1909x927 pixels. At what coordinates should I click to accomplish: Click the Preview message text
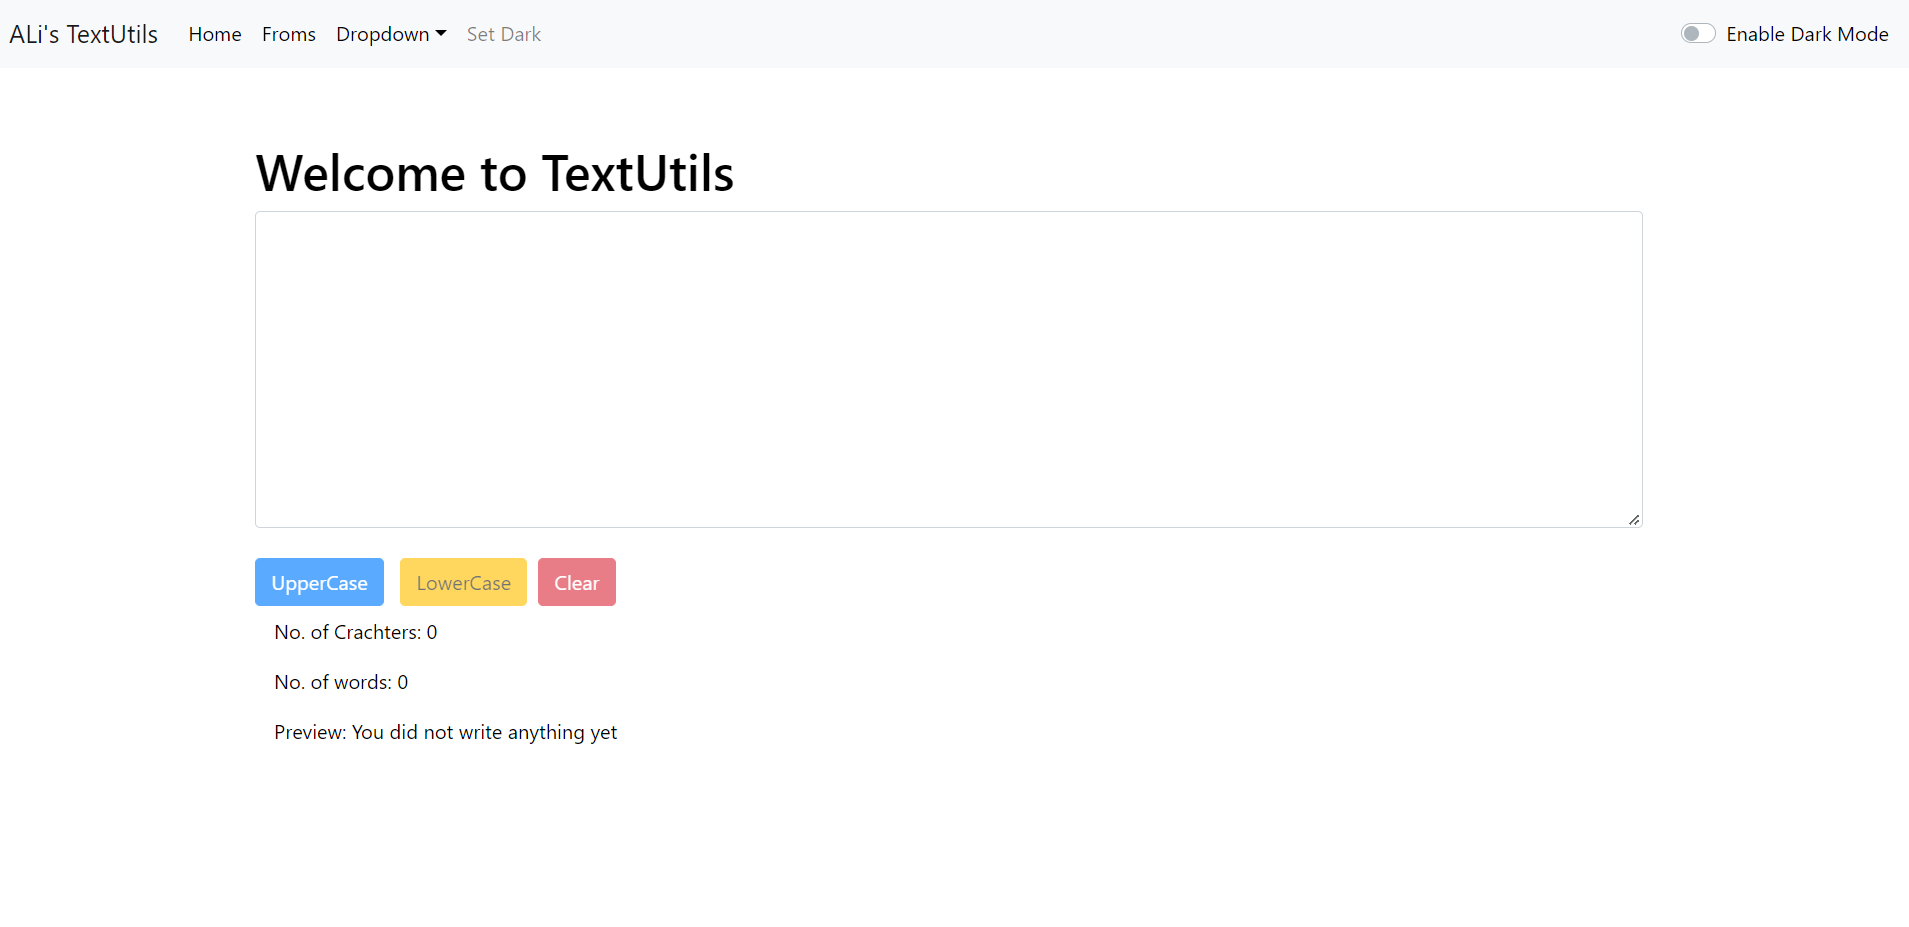tap(445, 732)
